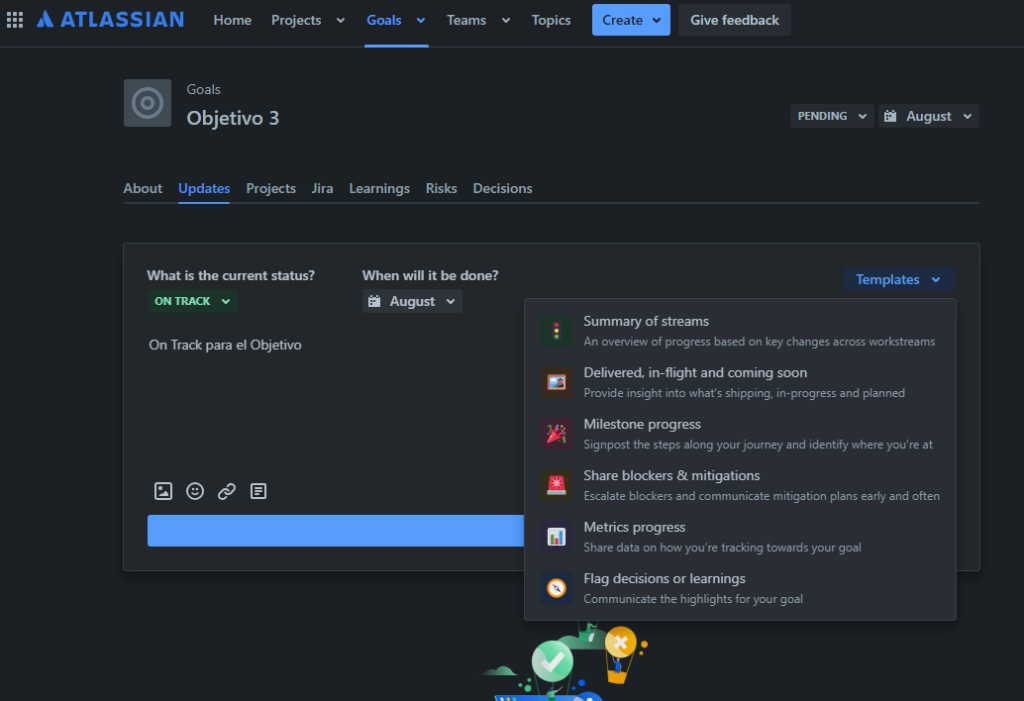This screenshot has width=1024, height=701.
Task: Open the Risks tab
Action: pyautogui.click(x=441, y=188)
